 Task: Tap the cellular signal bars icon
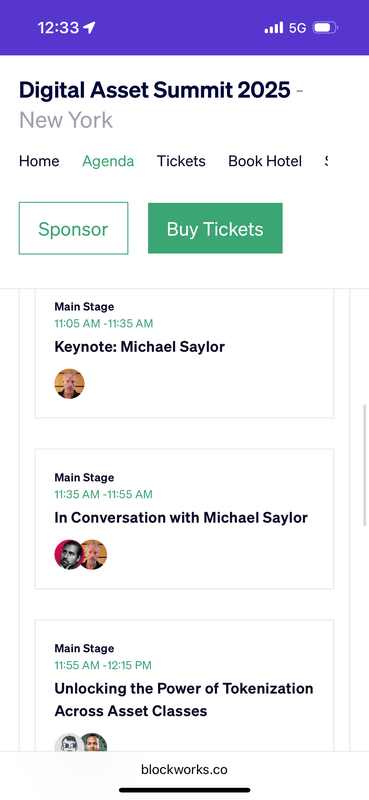pos(274,28)
